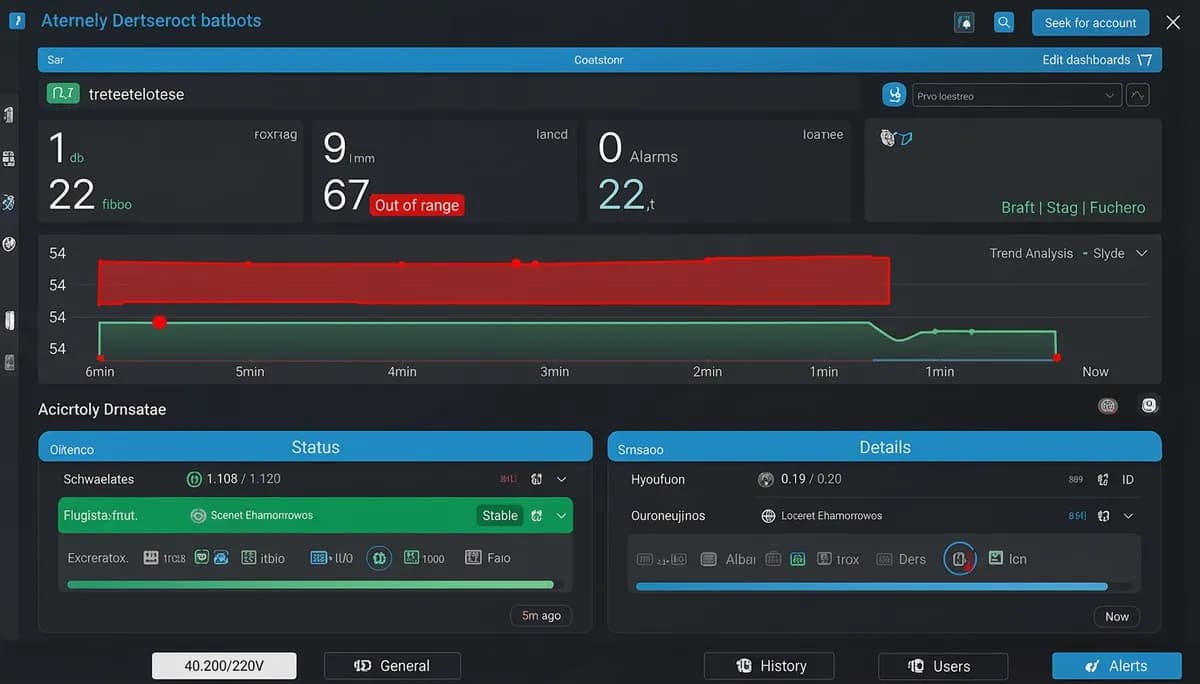The height and width of the screenshot is (684, 1200).
Task: Click the itbio icon in the Status panel
Action: point(247,558)
